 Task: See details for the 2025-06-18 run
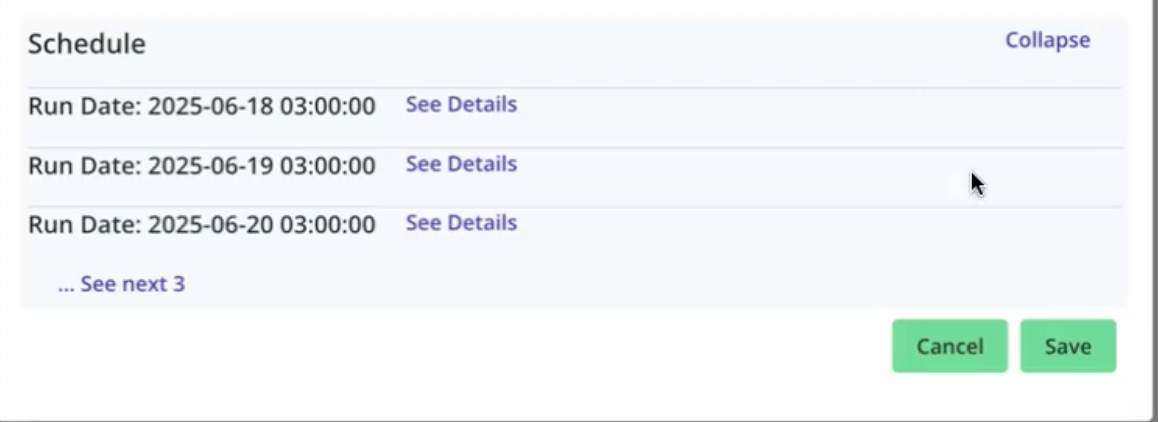[461, 104]
